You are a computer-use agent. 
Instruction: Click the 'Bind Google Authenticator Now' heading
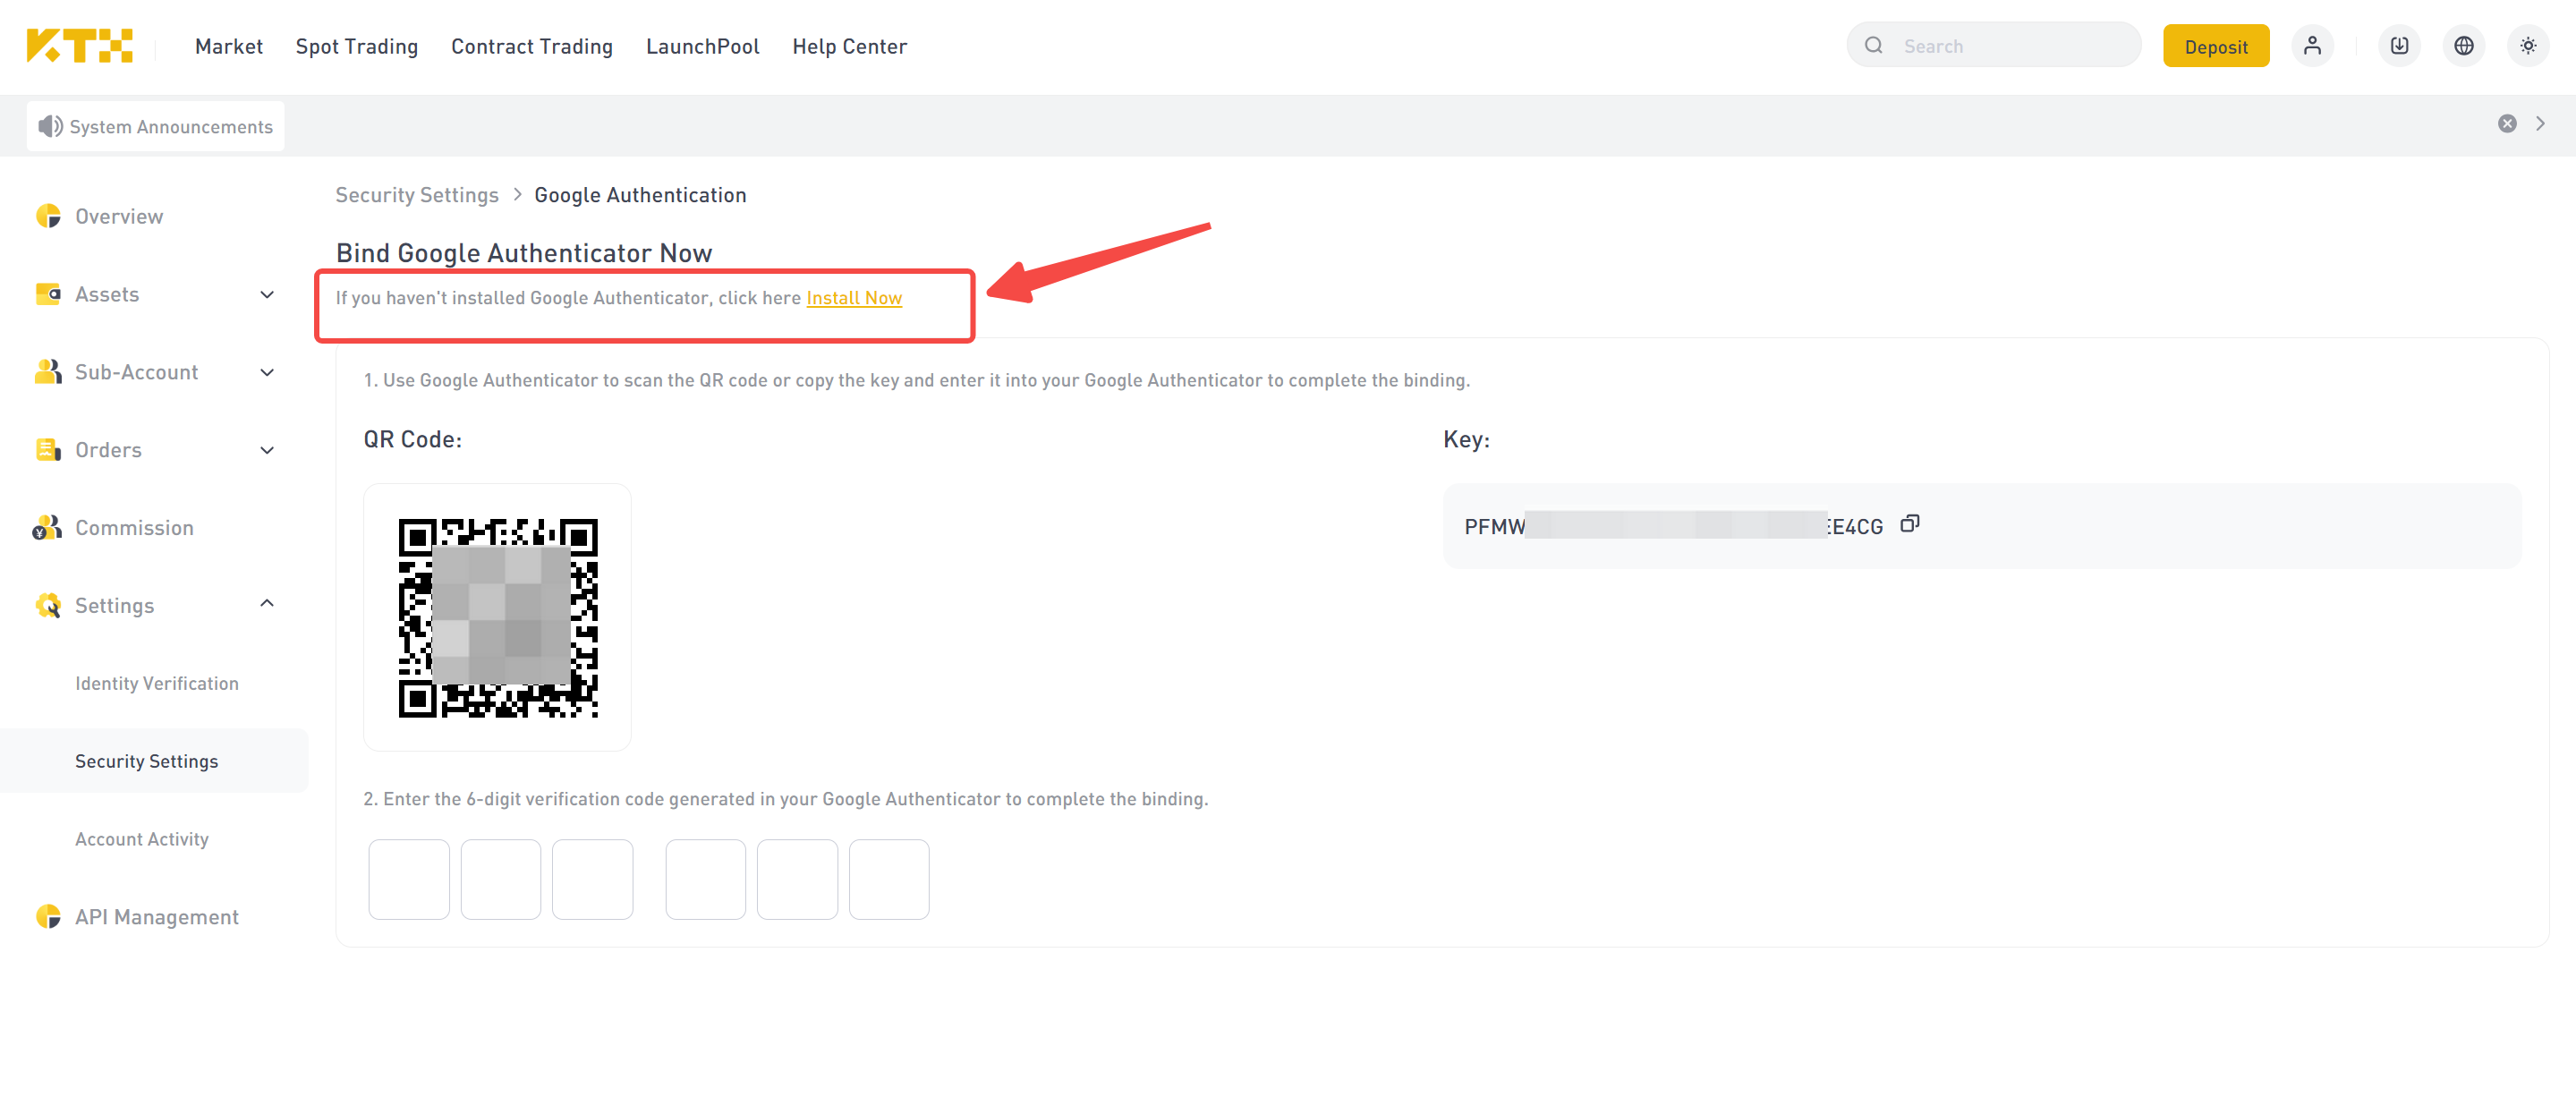pyautogui.click(x=524, y=253)
